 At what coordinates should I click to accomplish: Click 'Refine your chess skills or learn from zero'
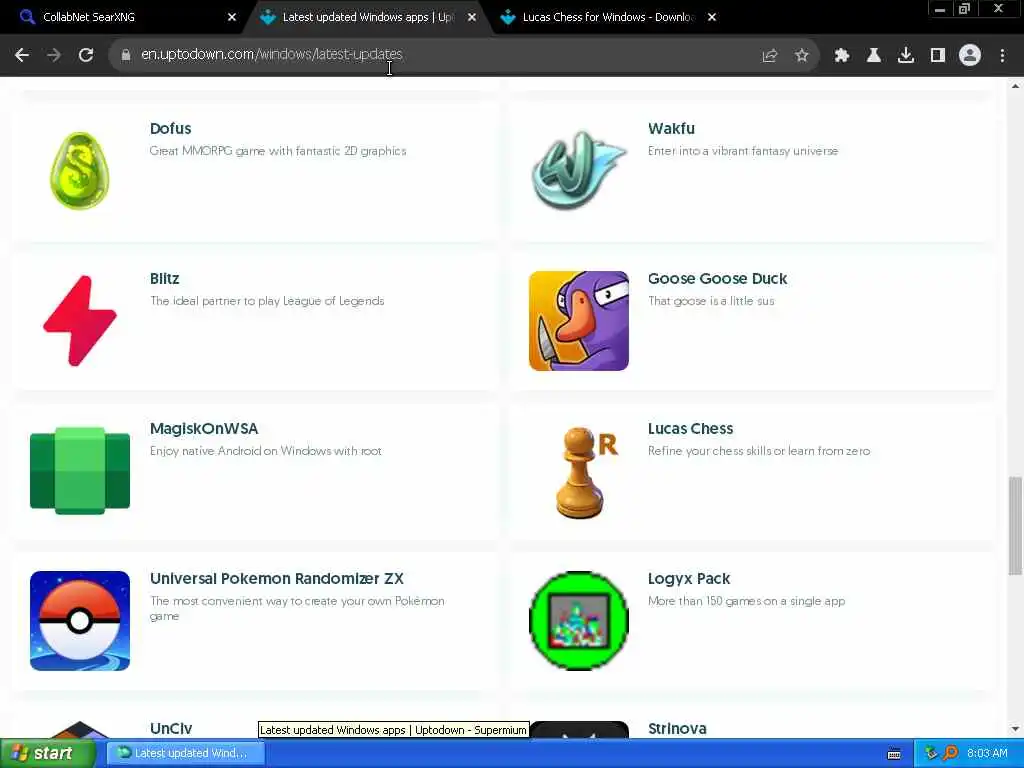point(759,451)
